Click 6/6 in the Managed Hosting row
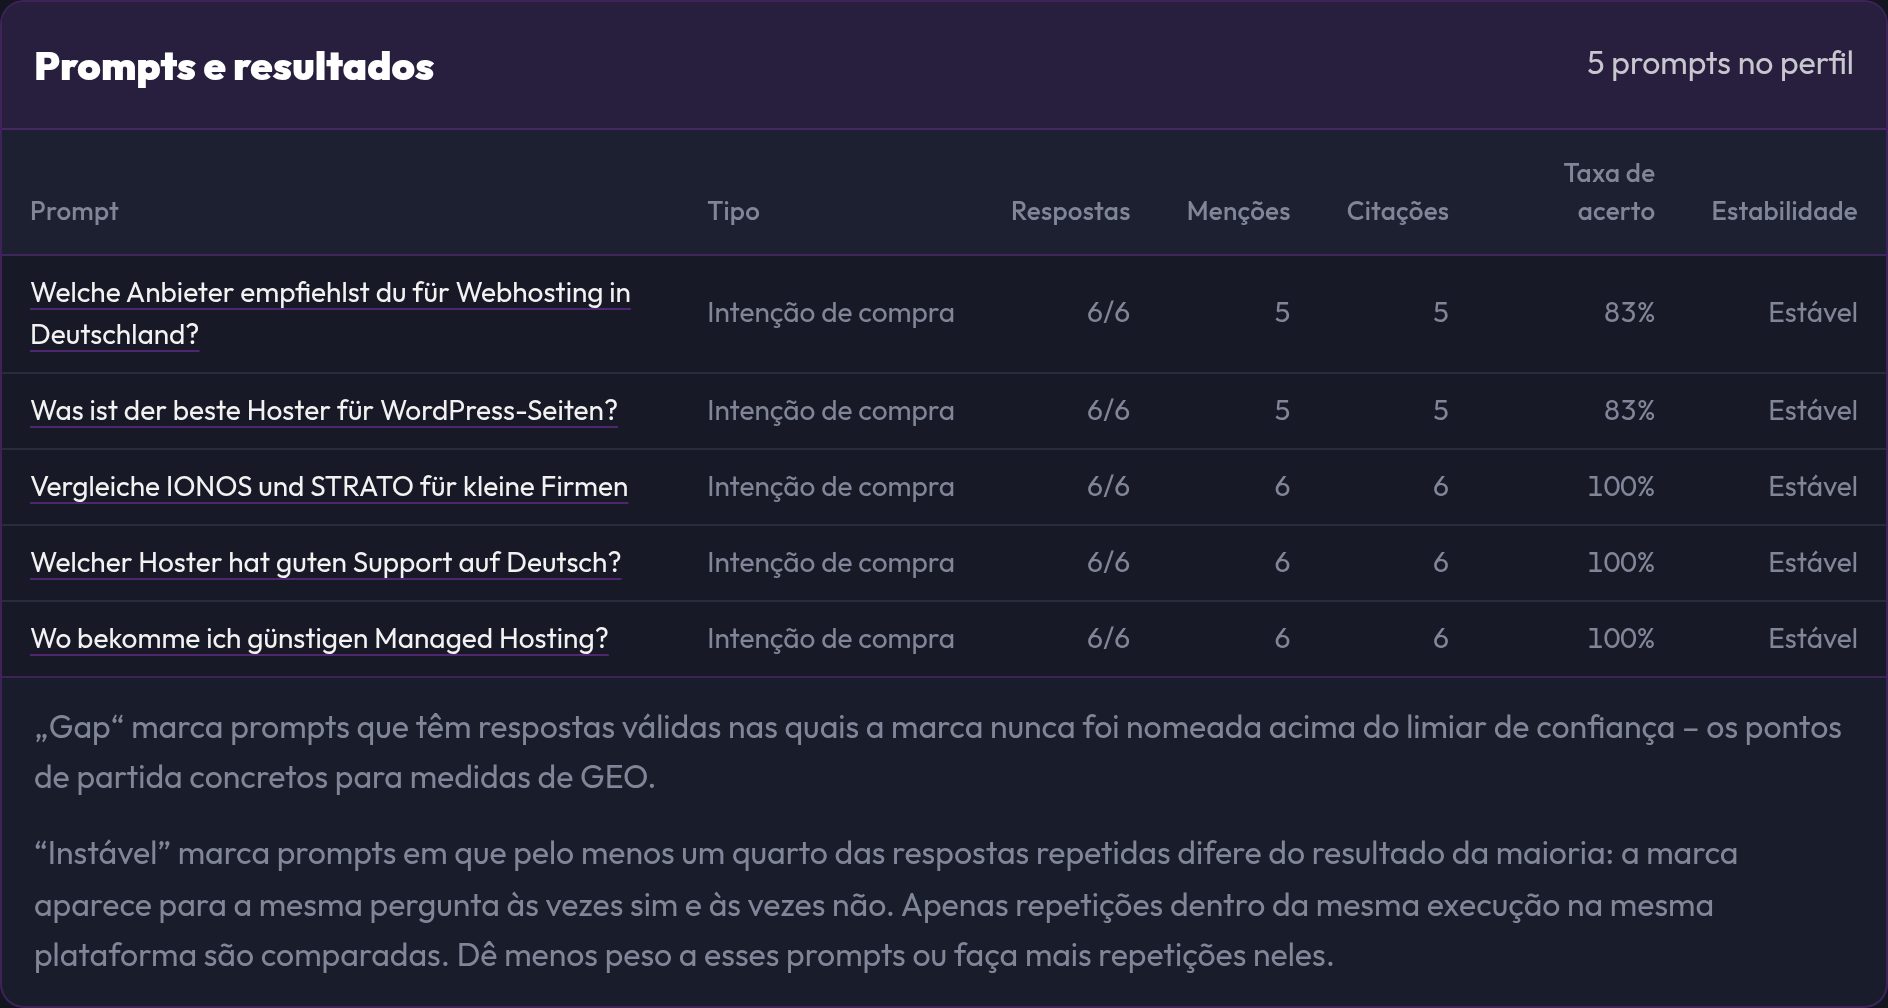 click(1108, 639)
